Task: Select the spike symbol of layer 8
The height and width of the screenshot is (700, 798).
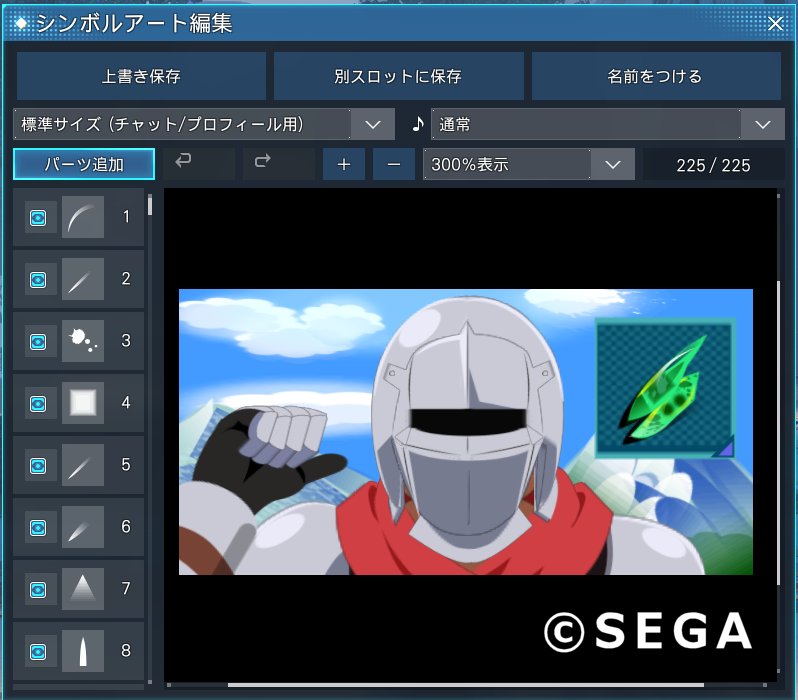Action: (83, 651)
